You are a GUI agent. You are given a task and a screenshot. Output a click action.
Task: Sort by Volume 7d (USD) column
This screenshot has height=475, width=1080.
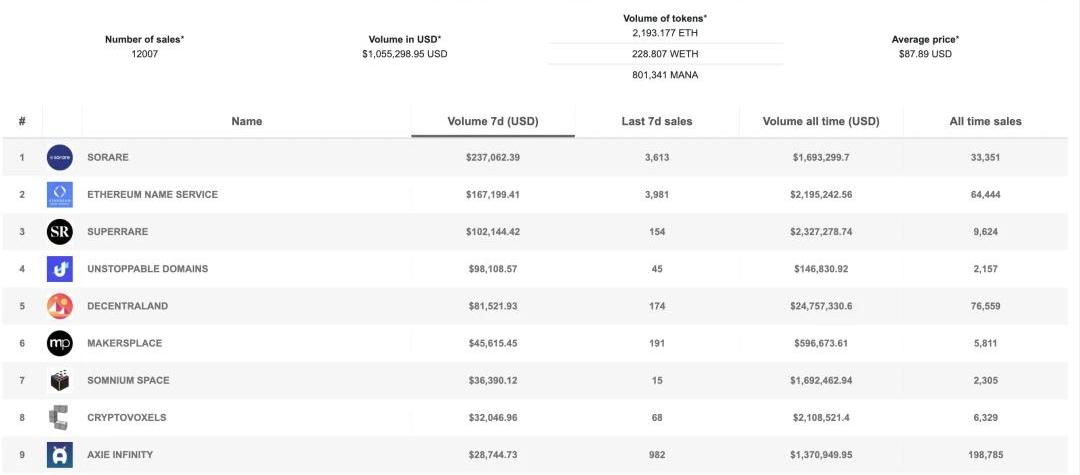click(492, 121)
